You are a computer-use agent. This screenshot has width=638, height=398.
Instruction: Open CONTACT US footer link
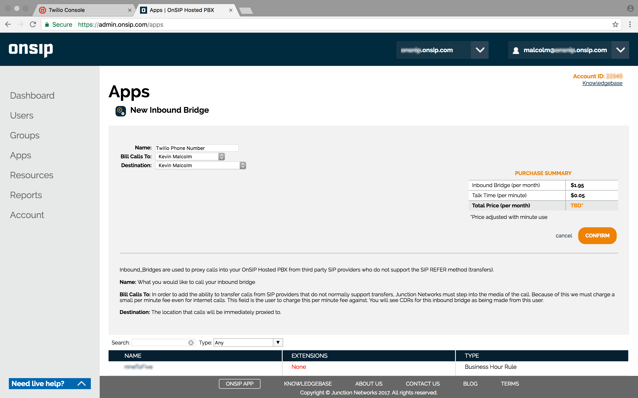pos(422,384)
